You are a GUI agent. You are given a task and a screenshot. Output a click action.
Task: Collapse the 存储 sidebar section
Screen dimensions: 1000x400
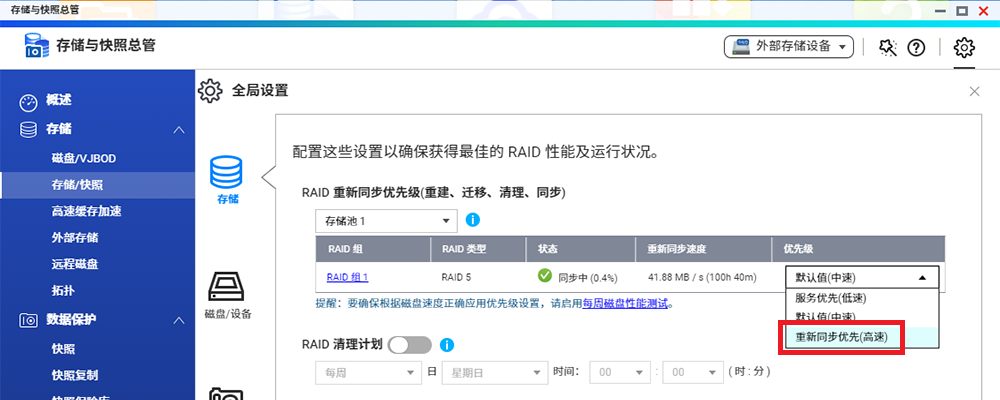point(179,130)
